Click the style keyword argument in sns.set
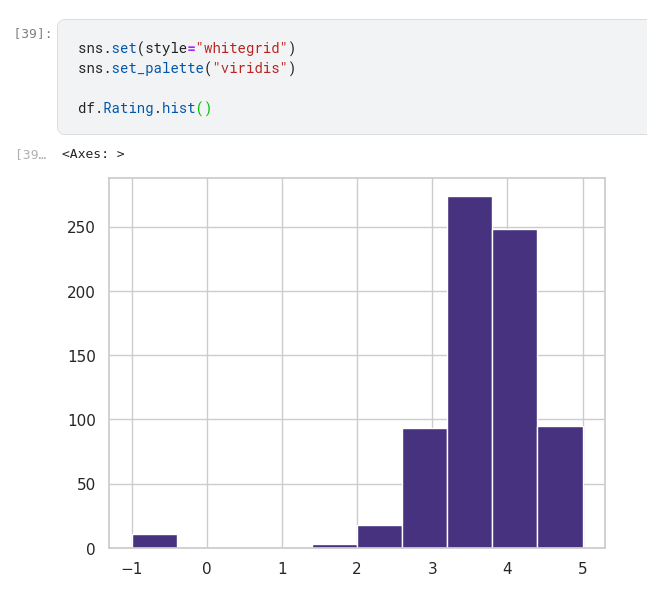Image resolution: width=647 pixels, height=600 pixels. click(166, 48)
